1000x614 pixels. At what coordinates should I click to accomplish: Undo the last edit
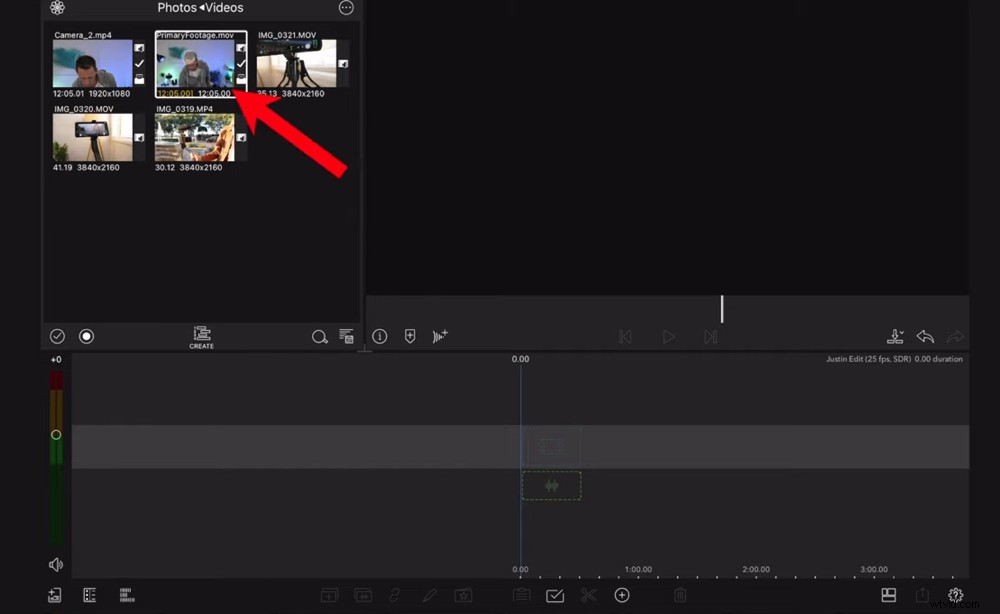[x=925, y=336]
